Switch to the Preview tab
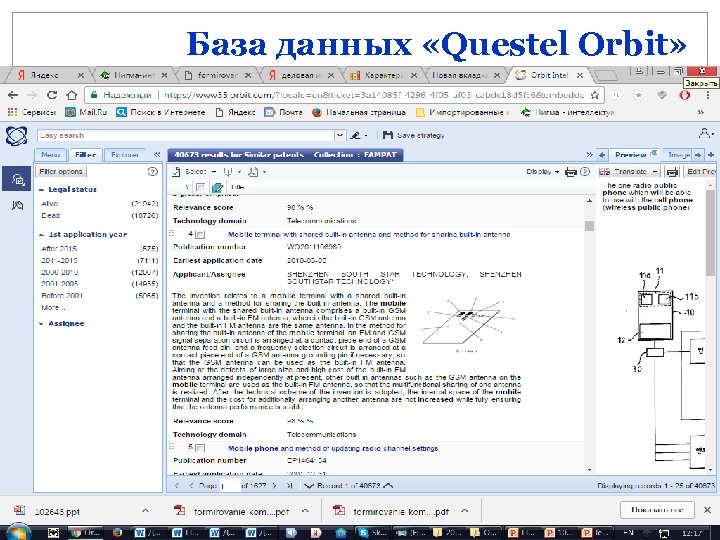The width and height of the screenshot is (720, 540). point(634,155)
